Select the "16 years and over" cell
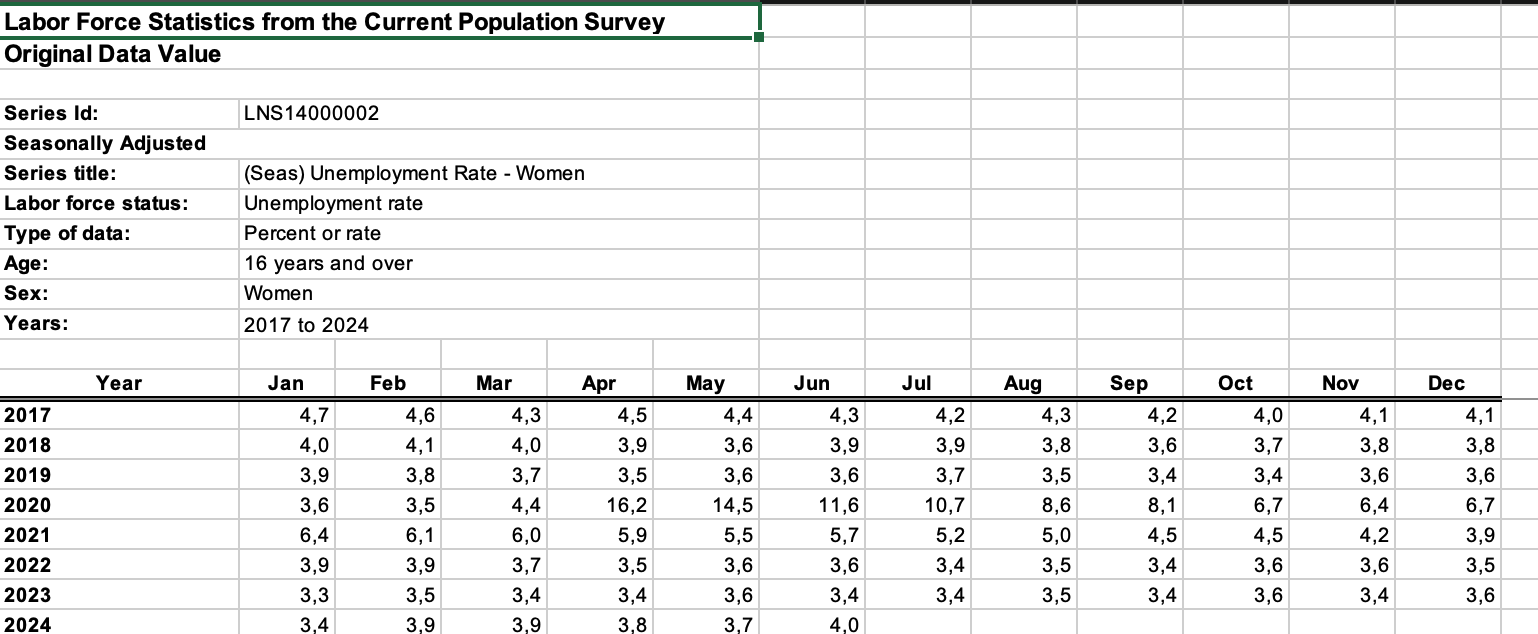Screen dimensions: 1538x634 tap(328, 263)
